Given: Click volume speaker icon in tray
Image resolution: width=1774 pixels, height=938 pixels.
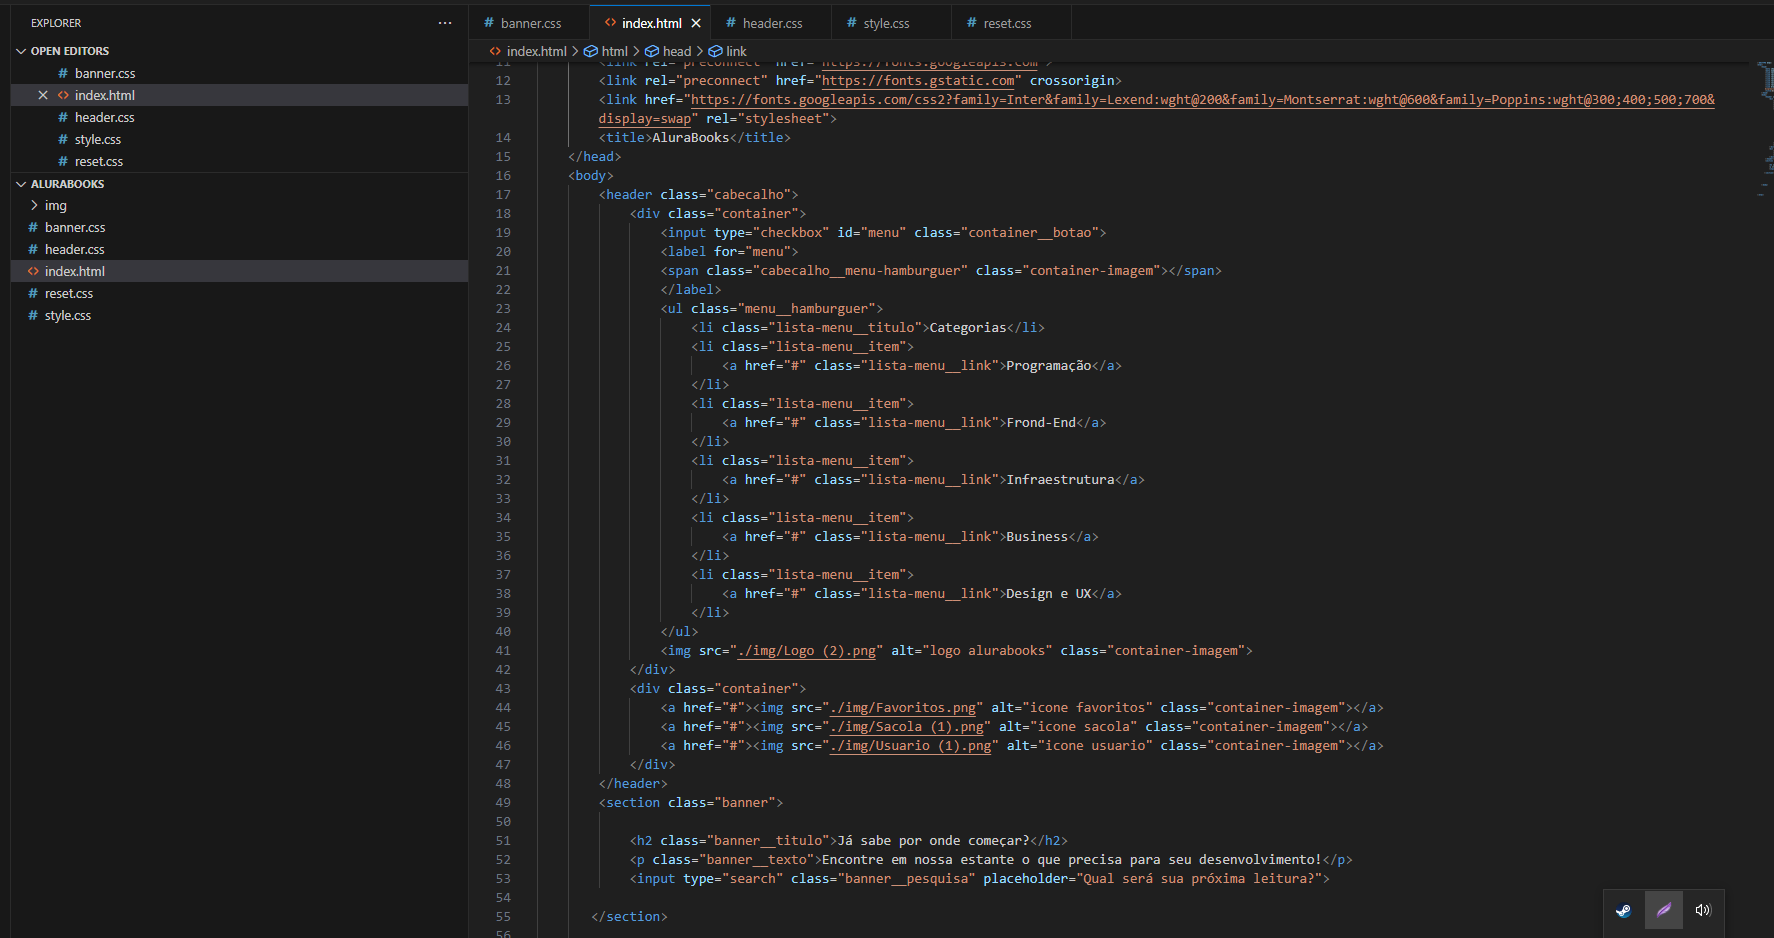Looking at the screenshot, I should point(1703,910).
